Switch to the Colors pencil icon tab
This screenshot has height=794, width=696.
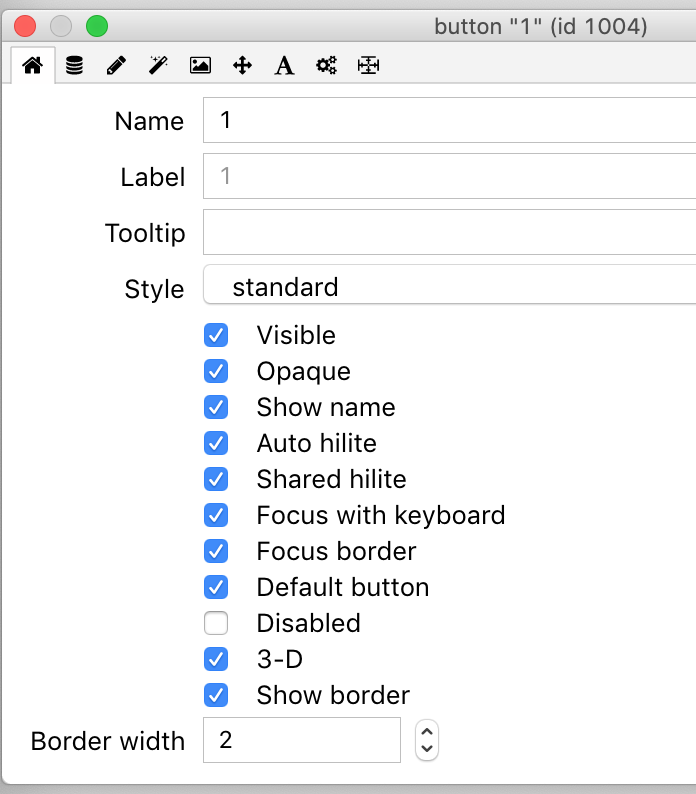(116, 66)
